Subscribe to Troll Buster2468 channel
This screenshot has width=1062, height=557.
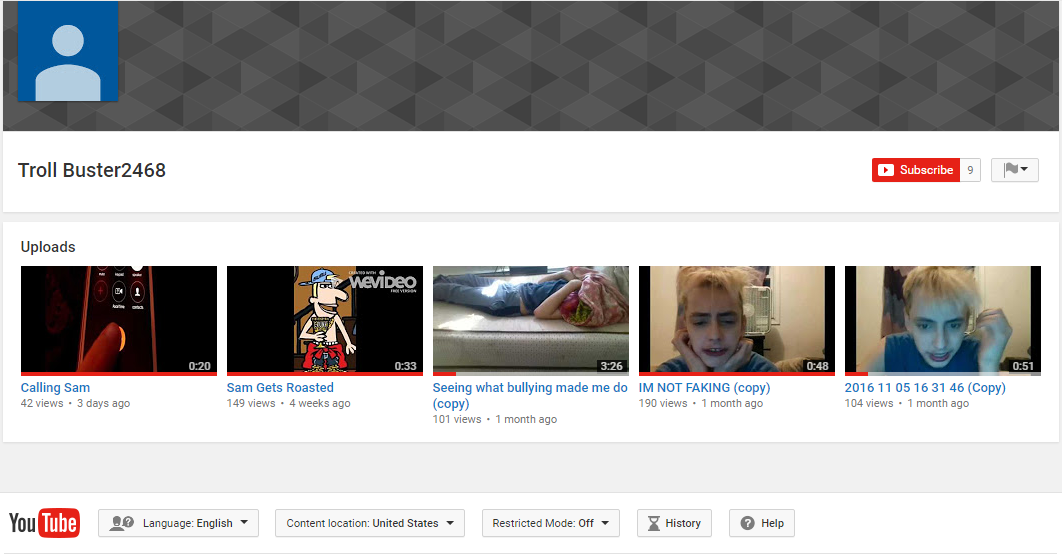pyautogui.click(x=915, y=170)
